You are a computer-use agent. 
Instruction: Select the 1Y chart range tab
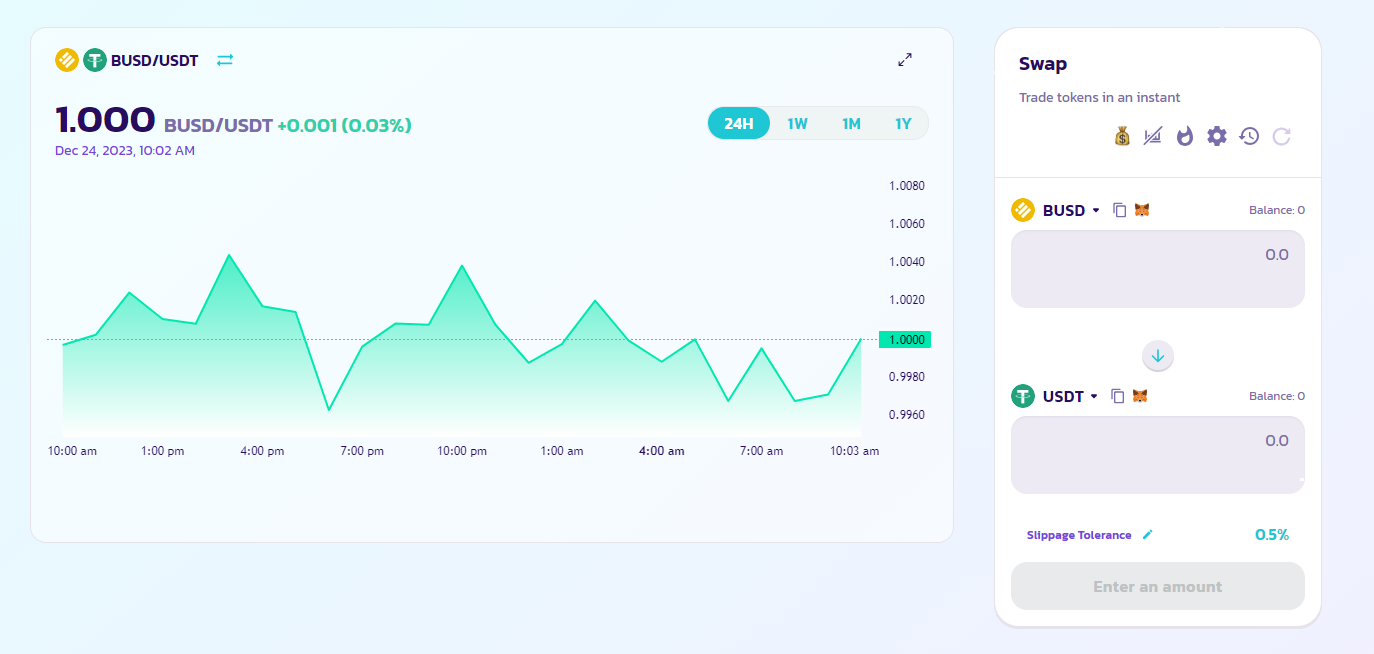(x=903, y=124)
